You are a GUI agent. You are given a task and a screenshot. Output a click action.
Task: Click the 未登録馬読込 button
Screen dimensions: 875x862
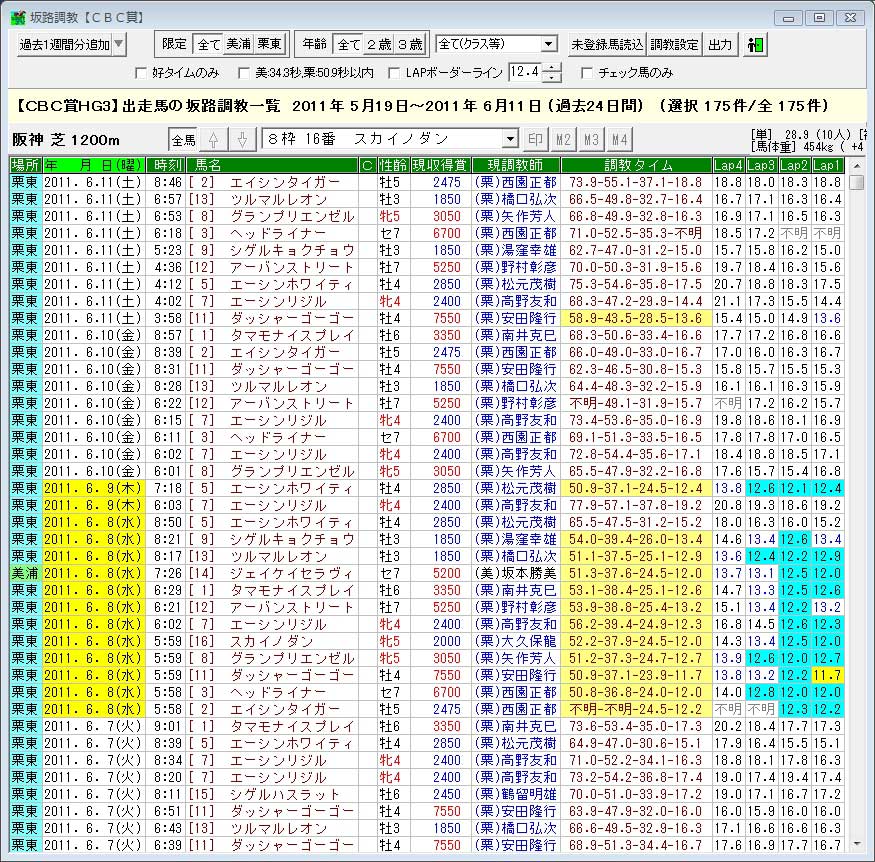click(x=606, y=44)
